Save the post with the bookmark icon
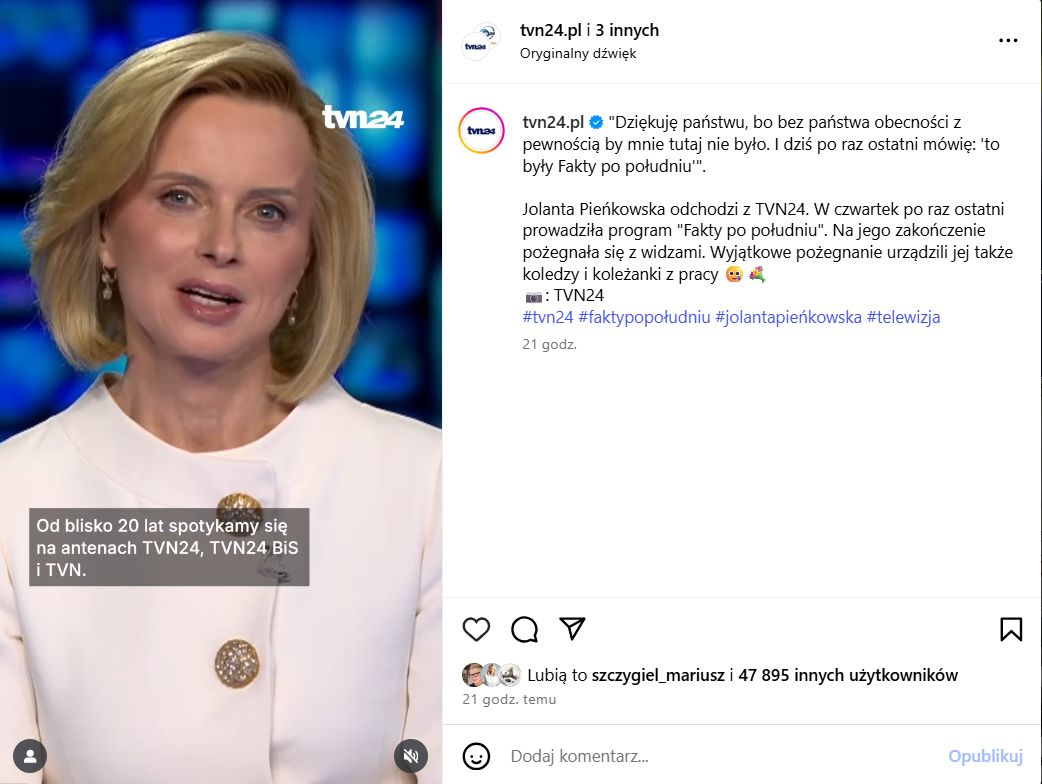Screen dimensions: 1042x784 (1011, 629)
